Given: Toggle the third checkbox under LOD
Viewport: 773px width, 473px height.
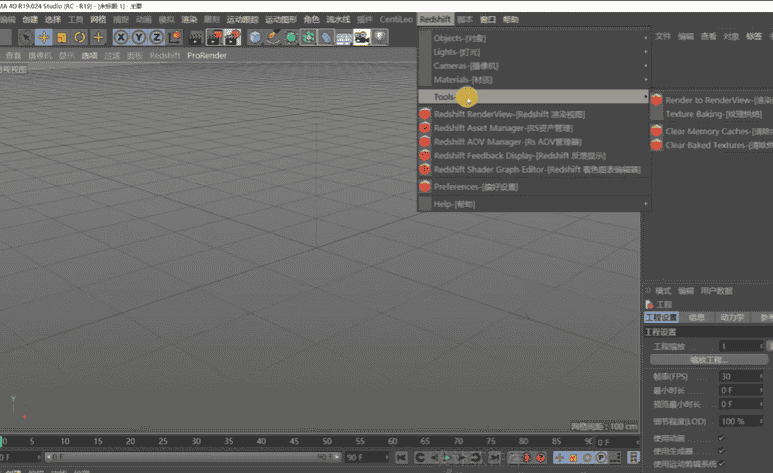Looking at the screenshot, I should click(x=722, y=463).
